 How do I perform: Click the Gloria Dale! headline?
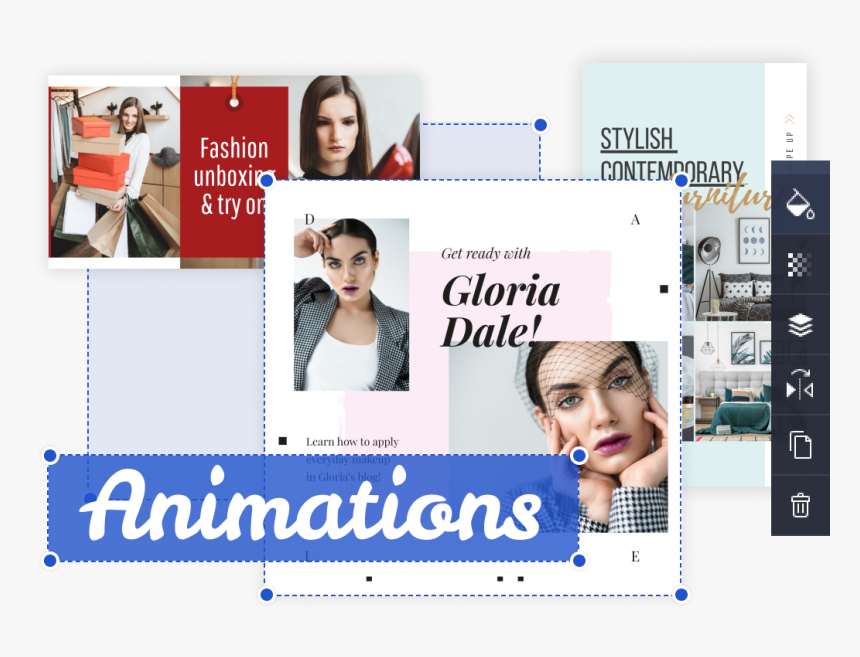coord(500,311)
